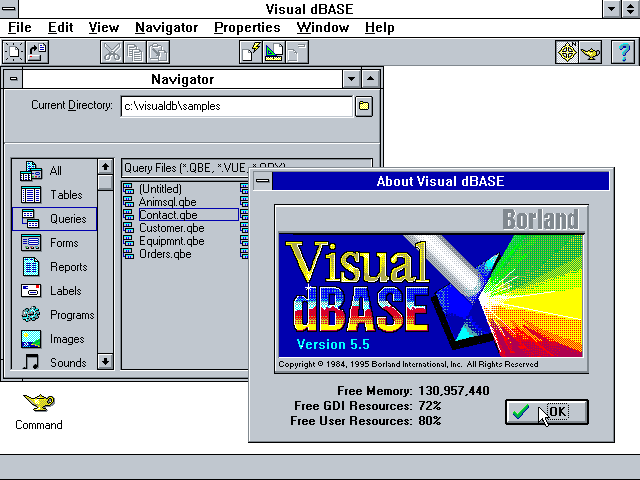The width and height of the screenshot is (640, 480).
Task: Select the Tables category in Navigator
Action: [x=54, y=195]
